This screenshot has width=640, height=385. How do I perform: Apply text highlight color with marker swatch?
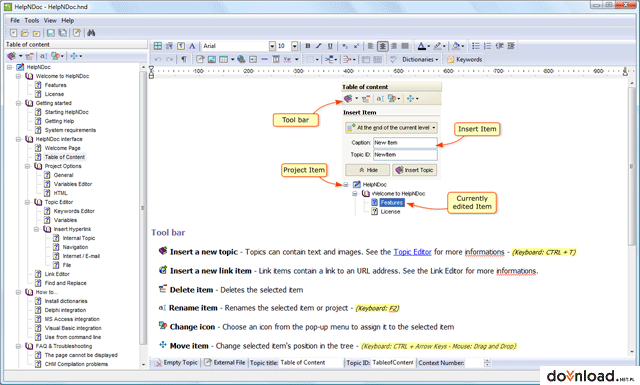[437, 46]
